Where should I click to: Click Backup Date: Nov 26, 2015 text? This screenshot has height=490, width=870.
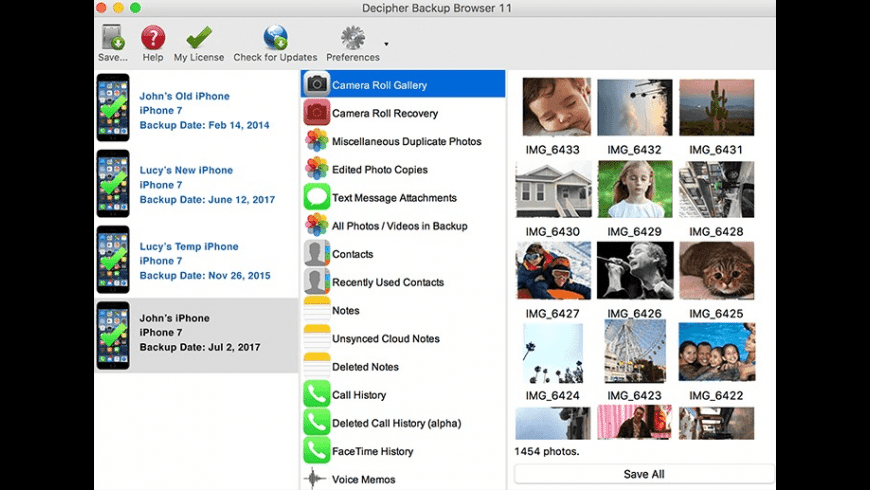(205, 276)
